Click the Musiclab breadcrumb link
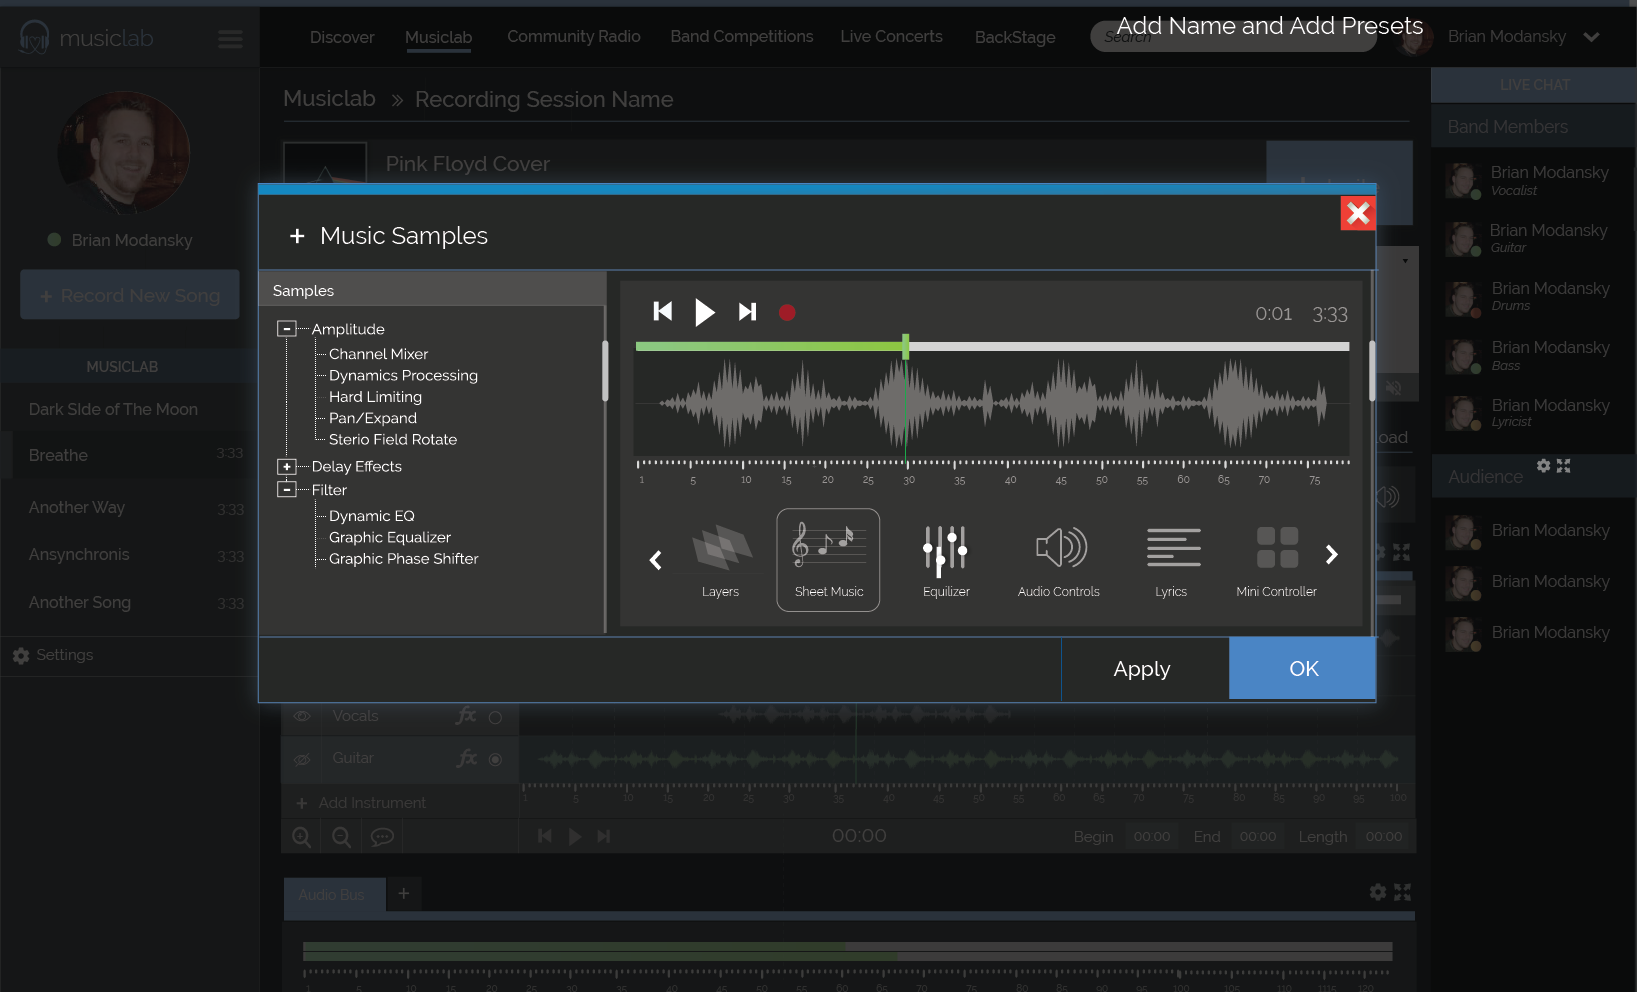This screenshot has width=1637, height=992. tap(329, 99)
